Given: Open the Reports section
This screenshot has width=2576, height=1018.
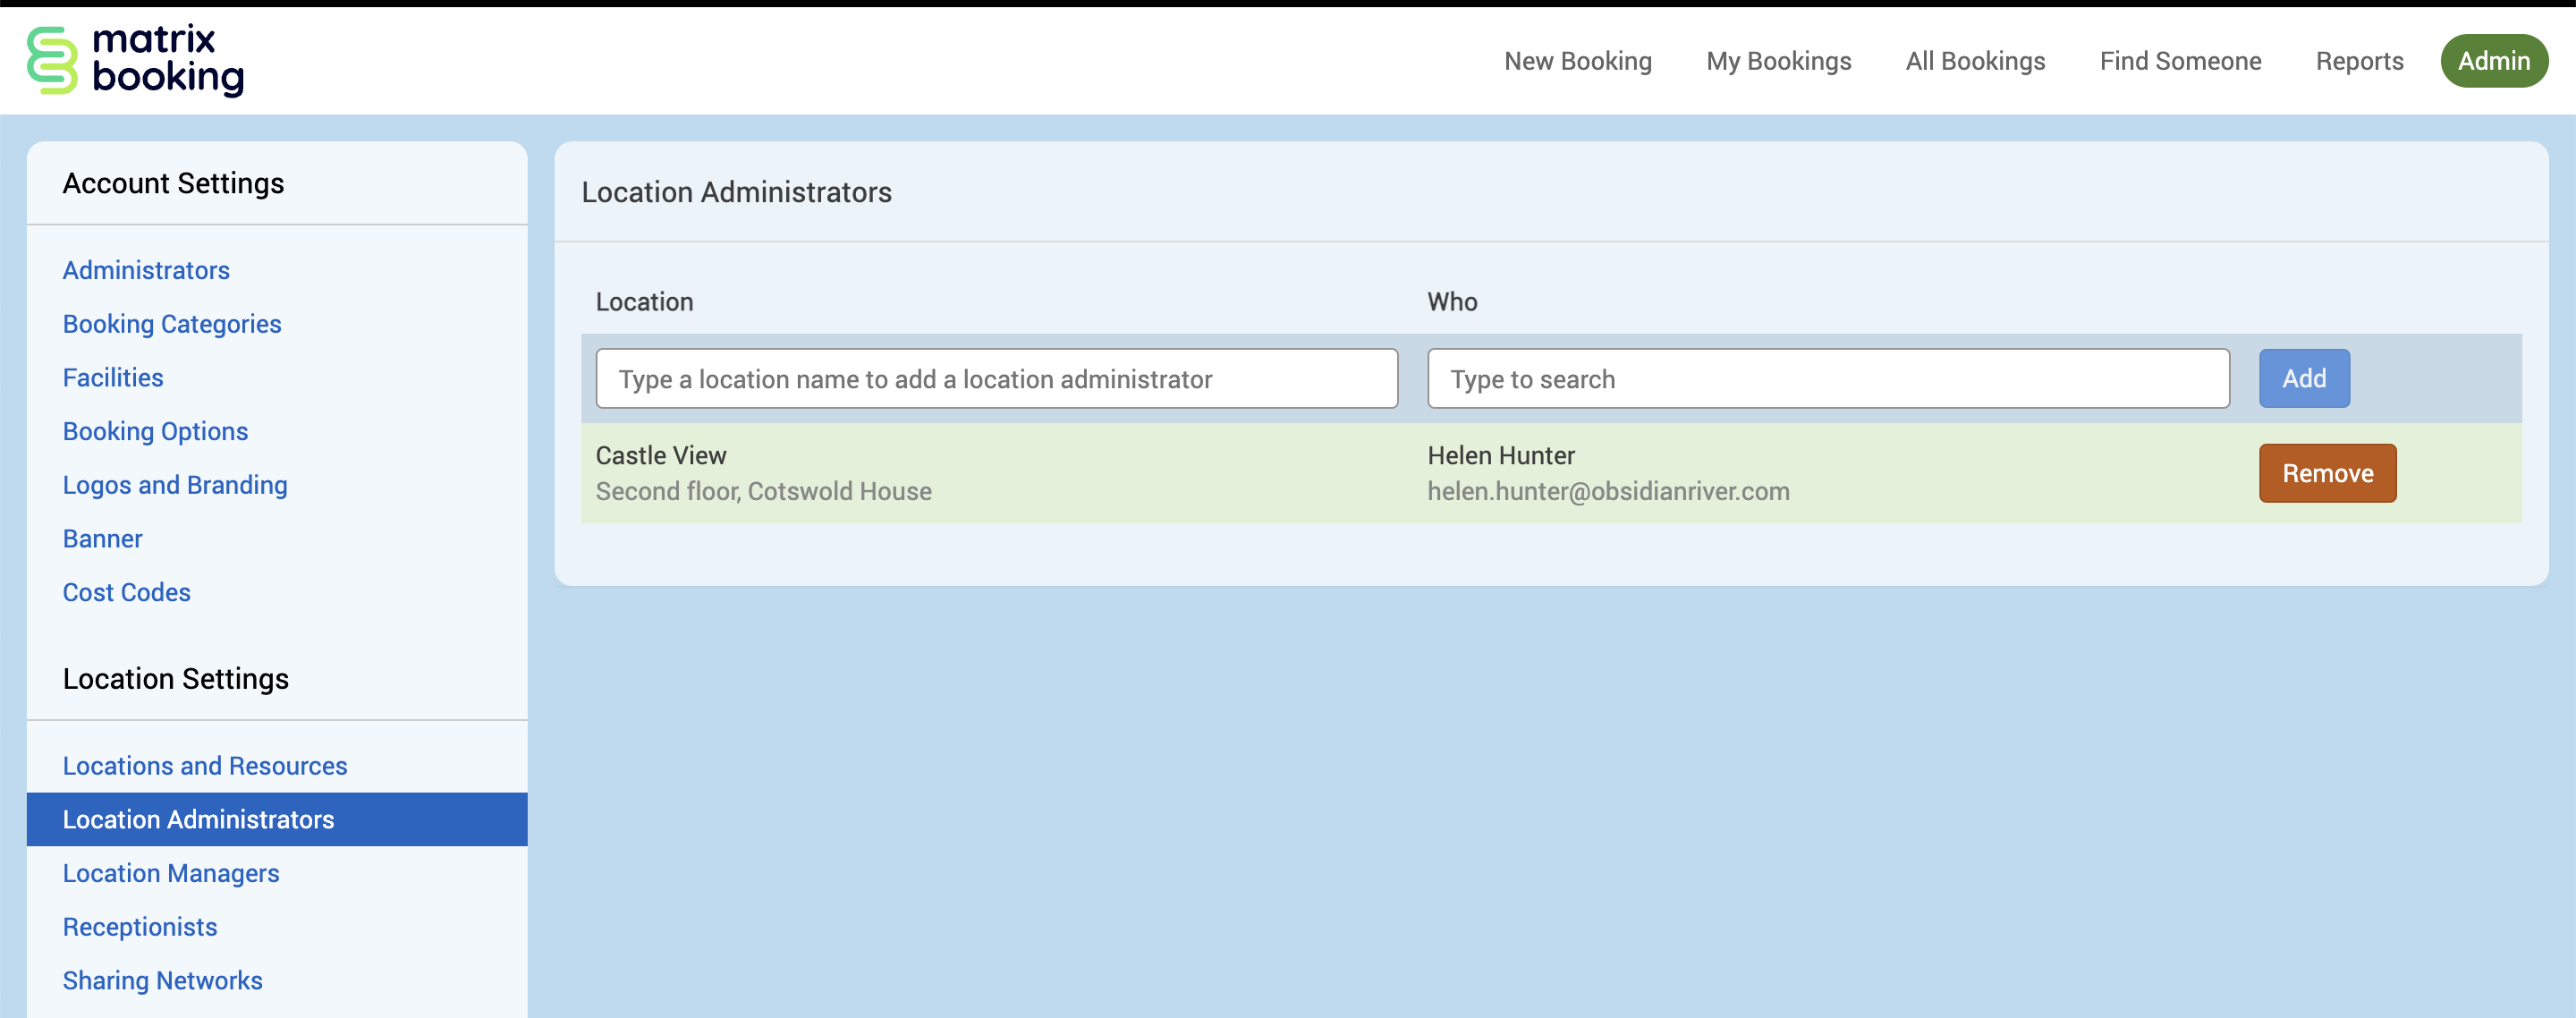Looking at the screenshot, I should coord(2359,61).
